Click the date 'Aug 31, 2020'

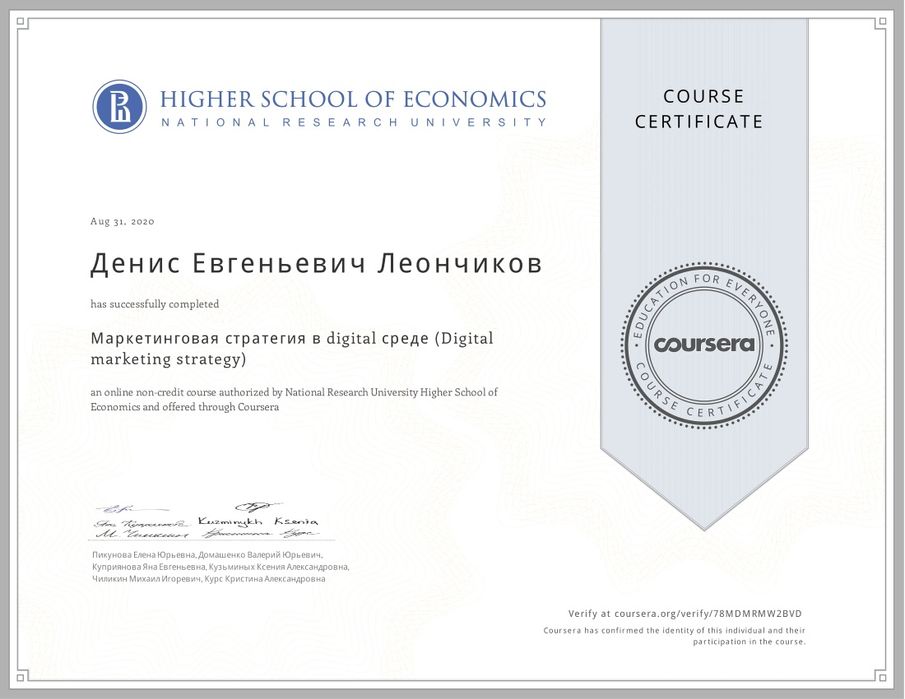pyautogui.click(x=122, y=221)
